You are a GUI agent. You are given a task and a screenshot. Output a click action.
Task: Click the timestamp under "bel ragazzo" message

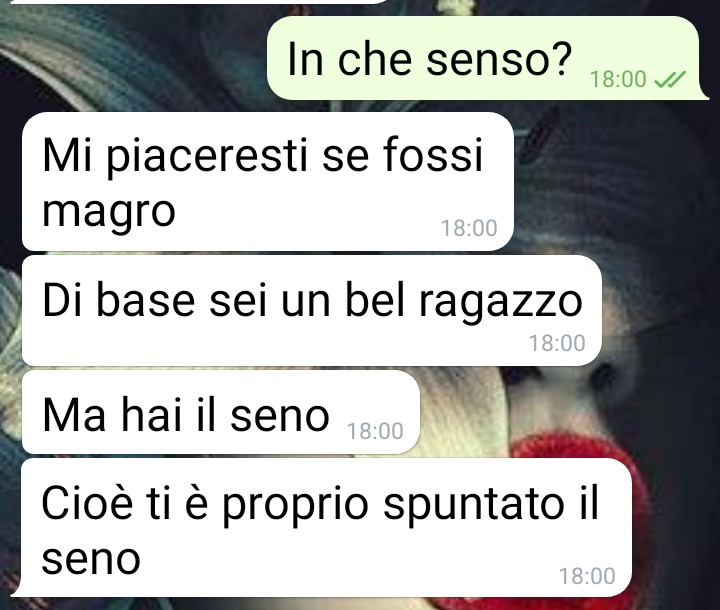point(557,343)
